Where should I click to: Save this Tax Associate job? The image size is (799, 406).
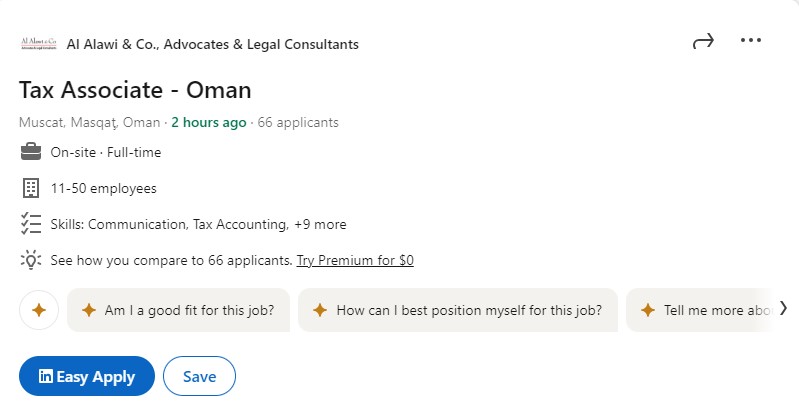(199, 376)
